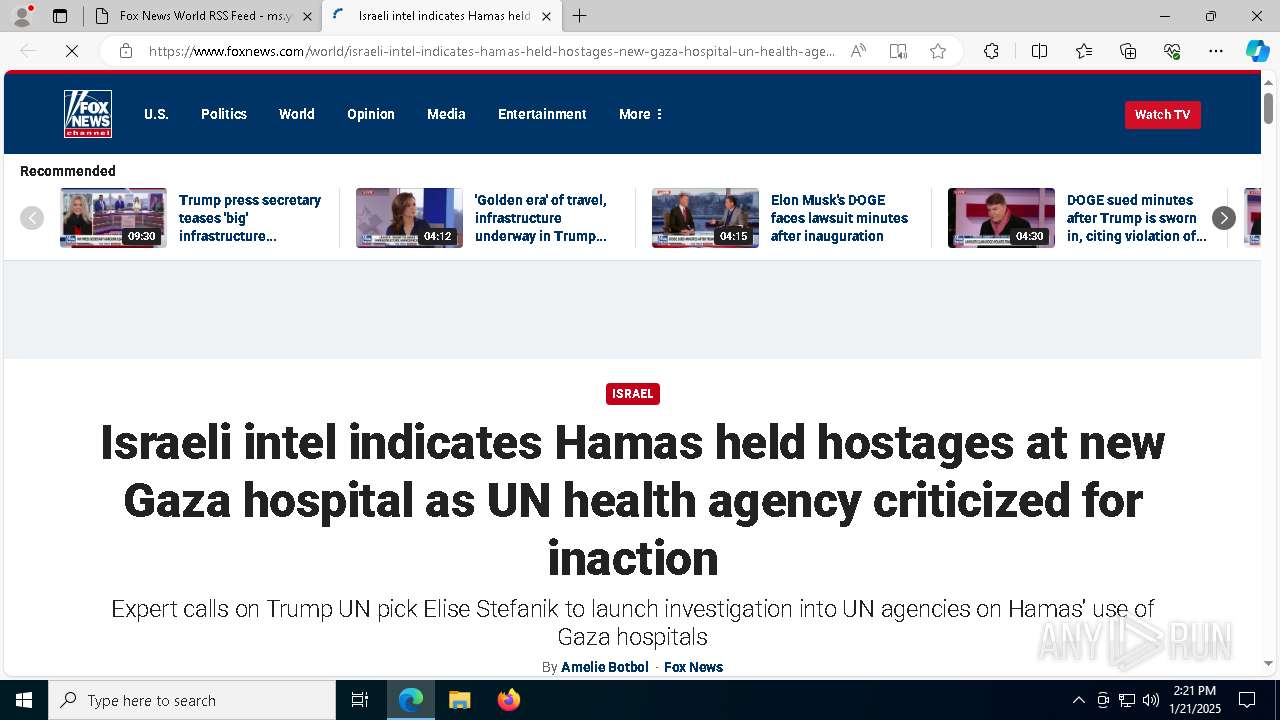Expand the More navigation menu
The height and width of the screenshot is (720, 1280).
coord(641,114)
